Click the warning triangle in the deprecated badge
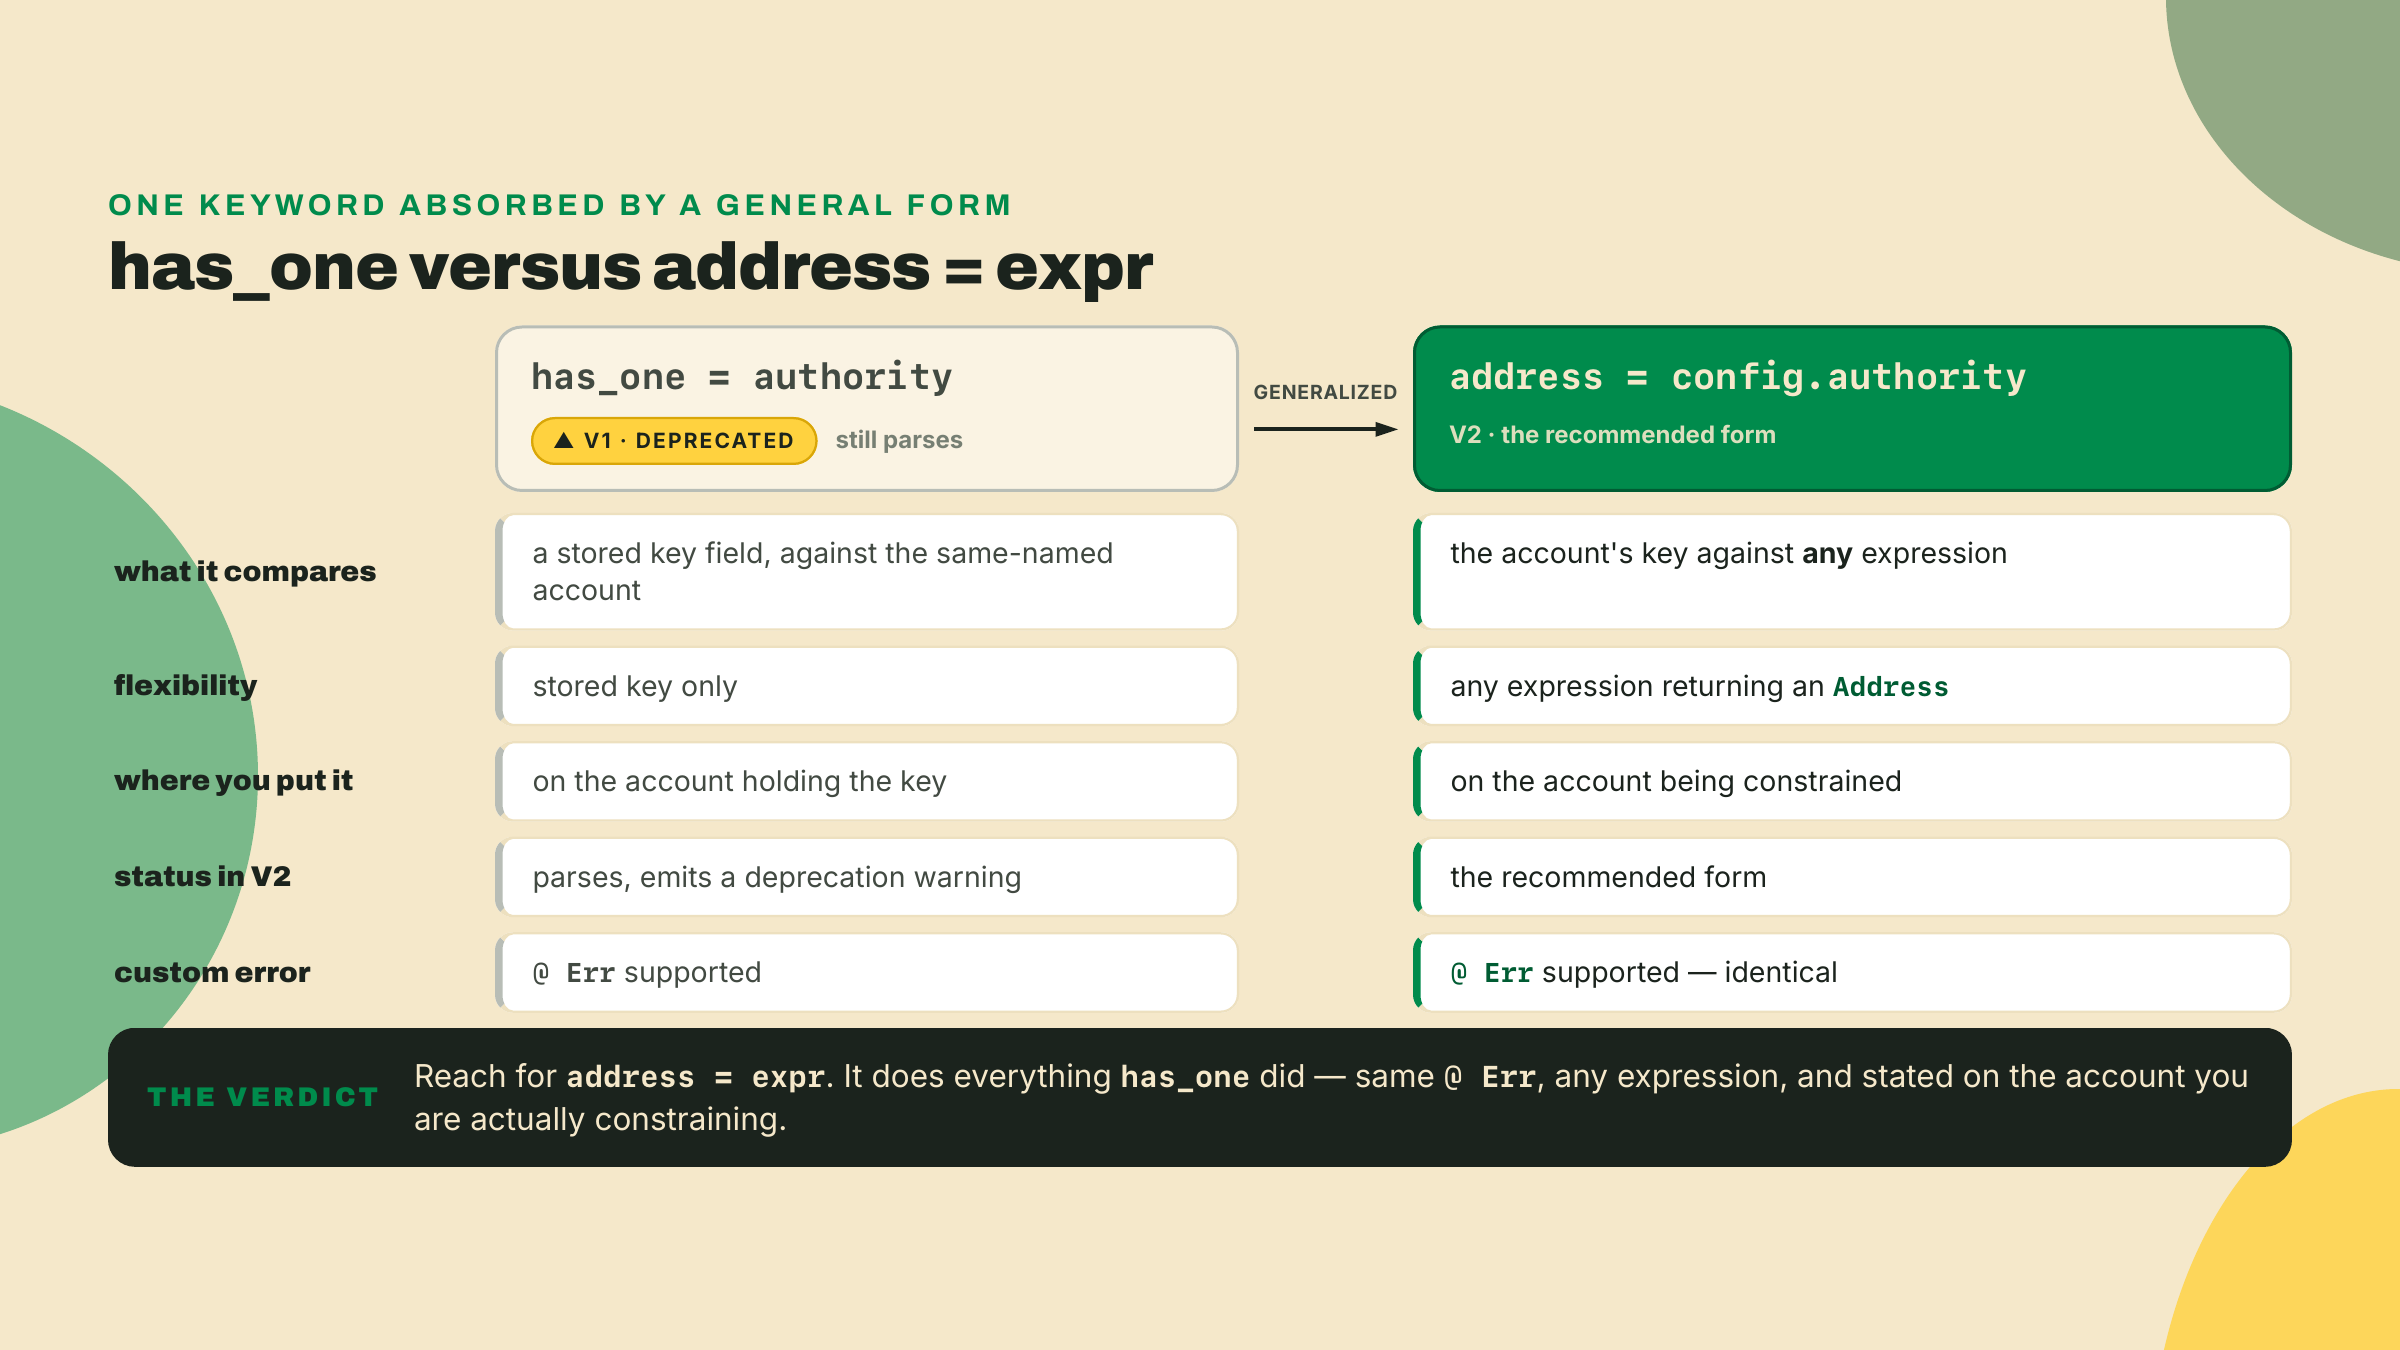The height and width of the screenshot is (1350, 2400). pos(564,440)
